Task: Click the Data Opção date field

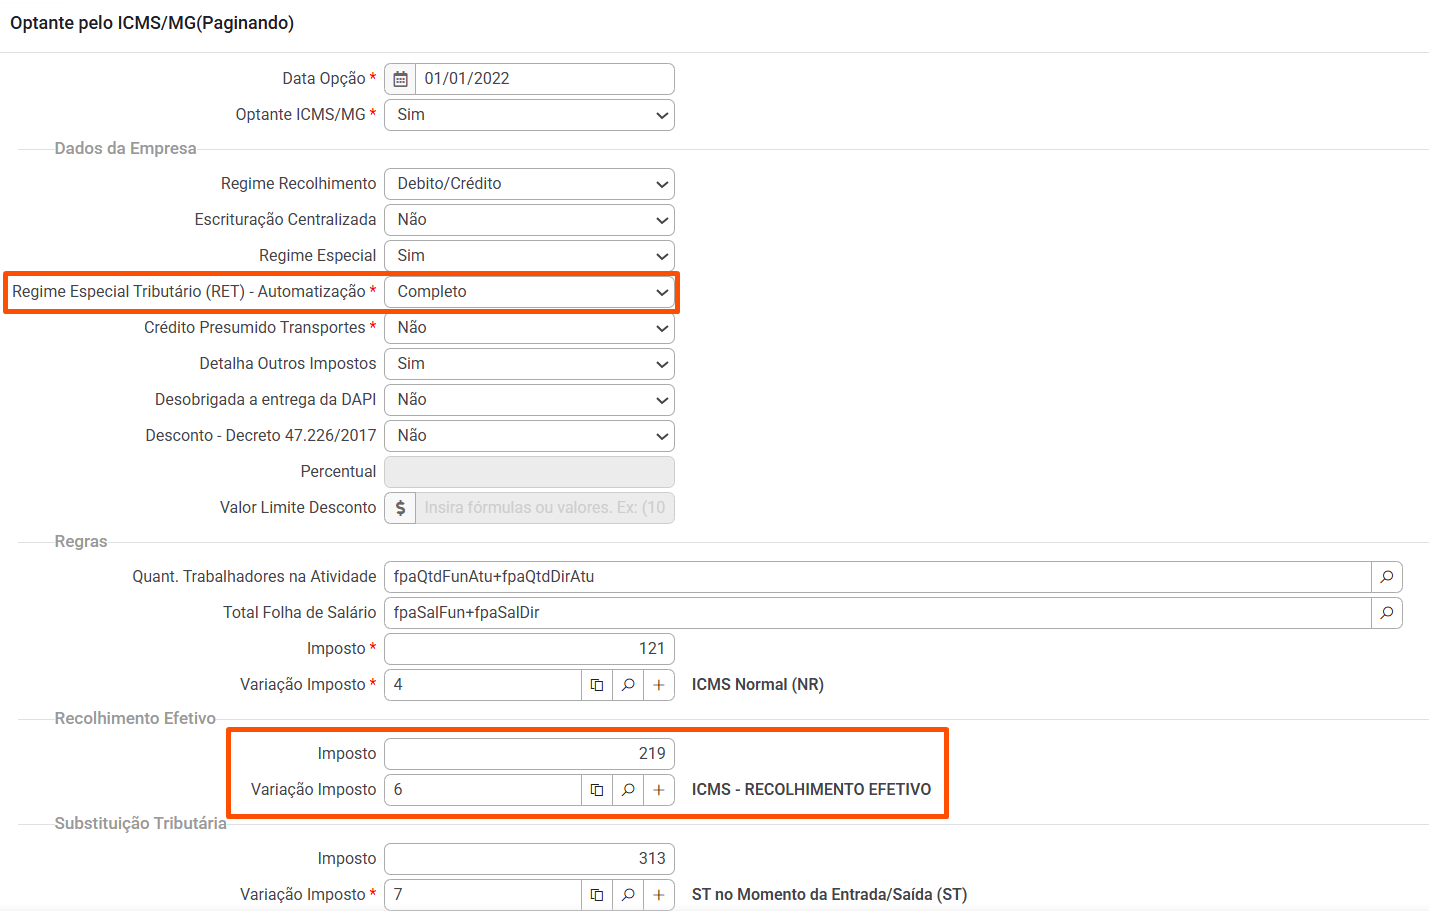Action: click(x=544, y=79)
